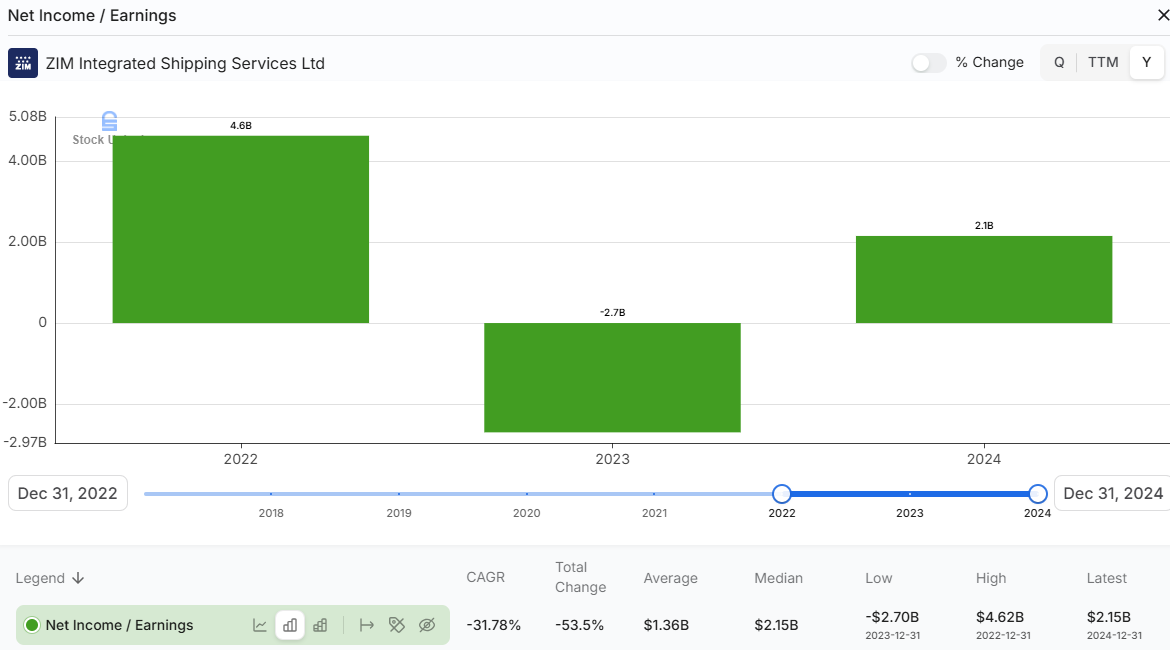Screen dimensions: 1170x650
Task: Enable the % Change toggle
Action: click(928, 62)
